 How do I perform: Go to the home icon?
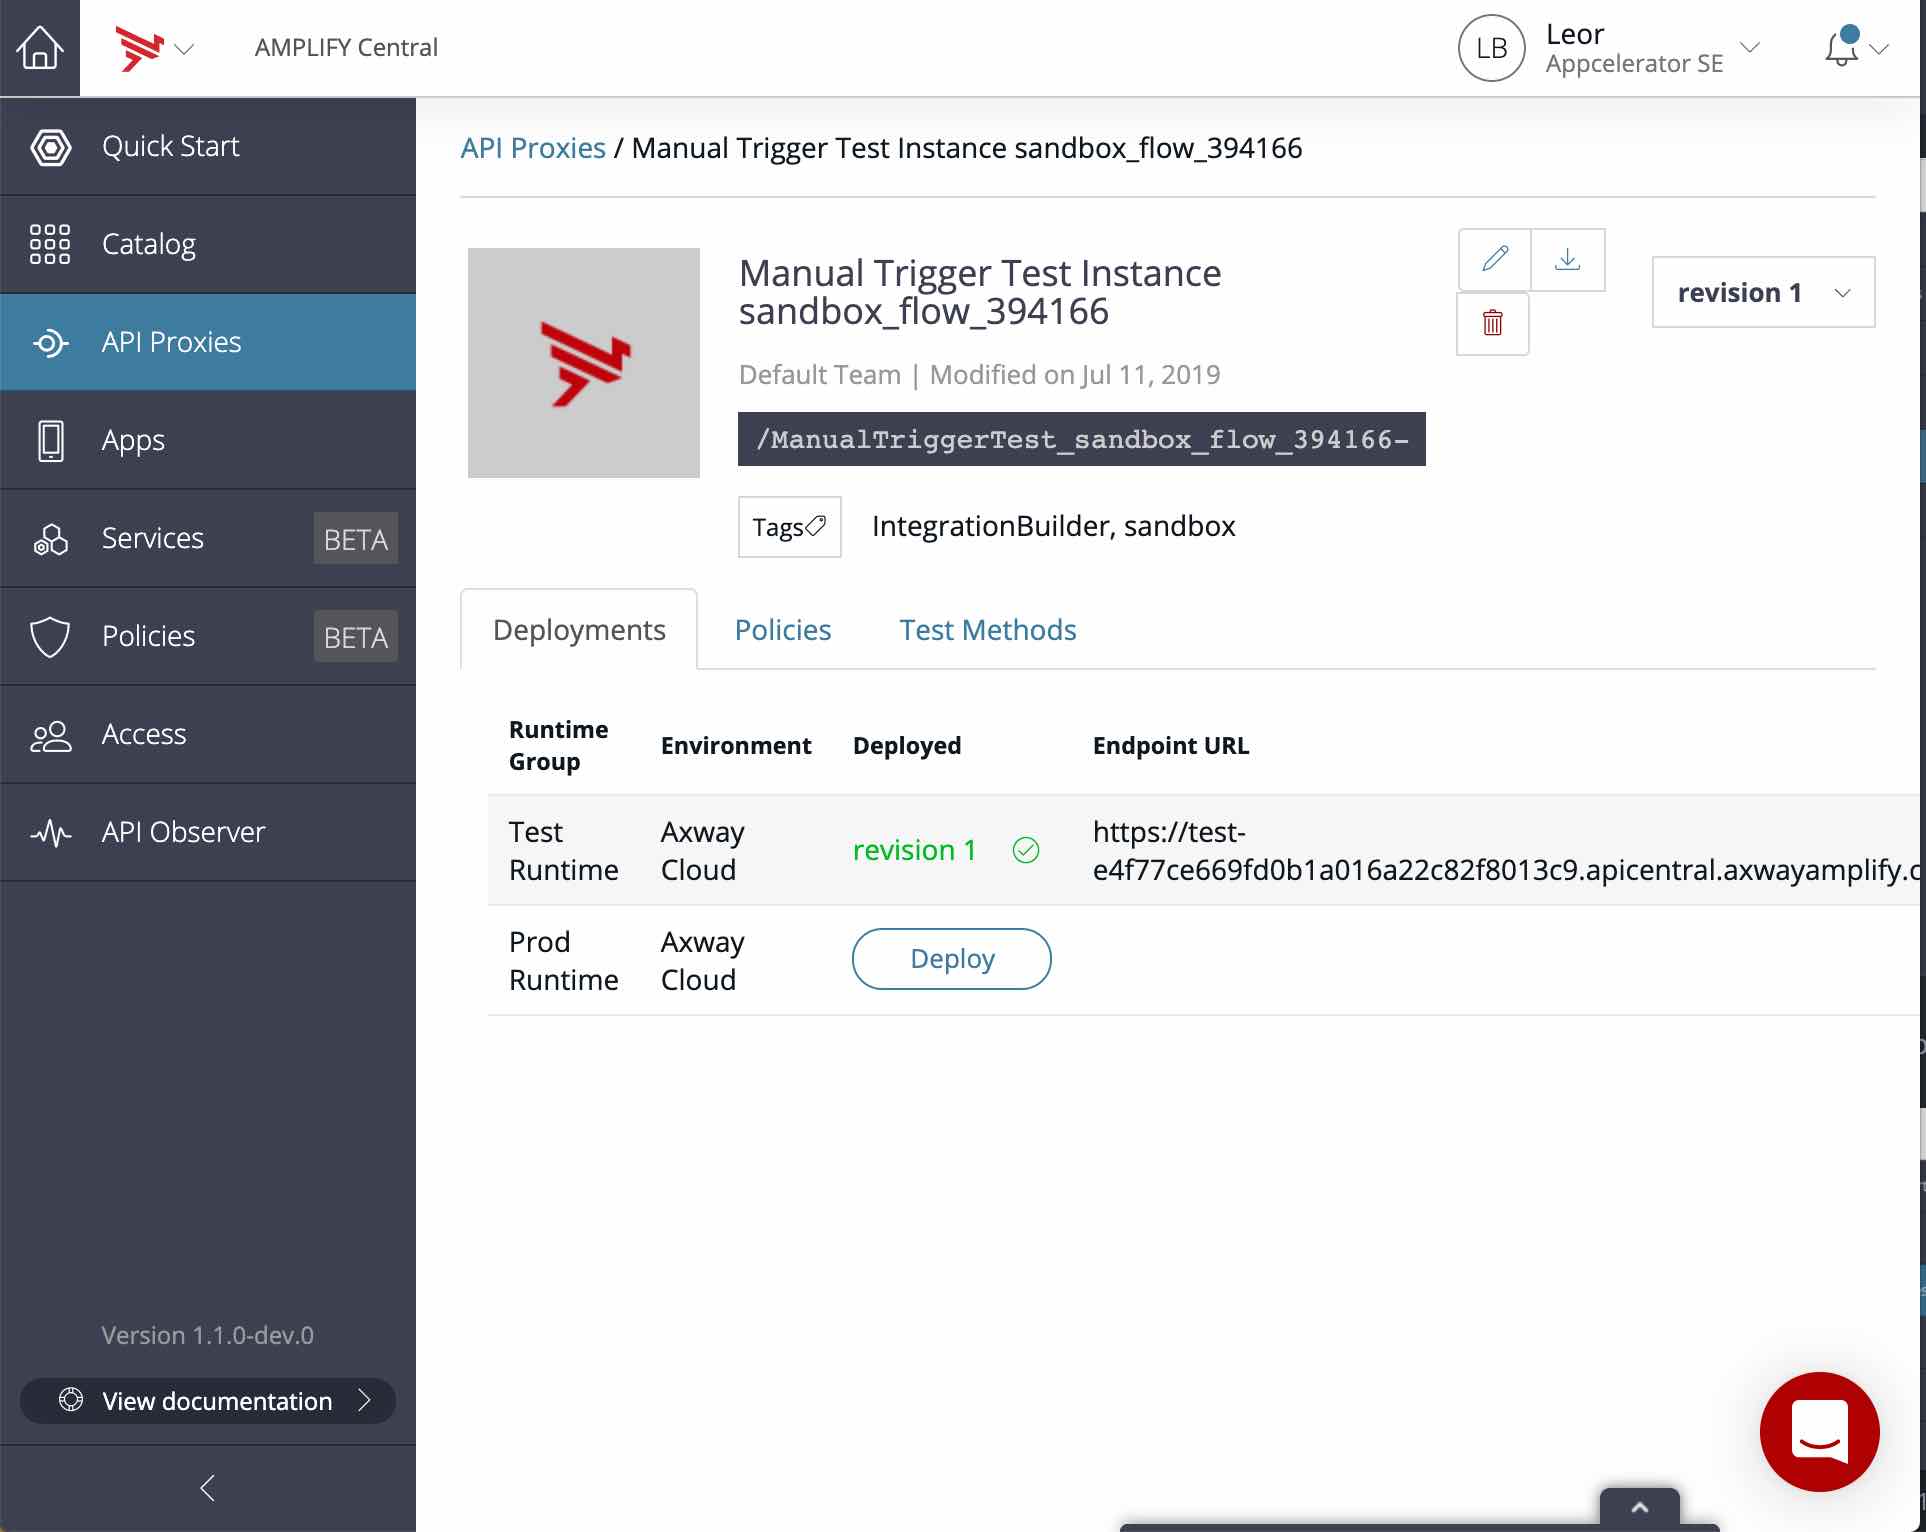(x=40, y=48)
